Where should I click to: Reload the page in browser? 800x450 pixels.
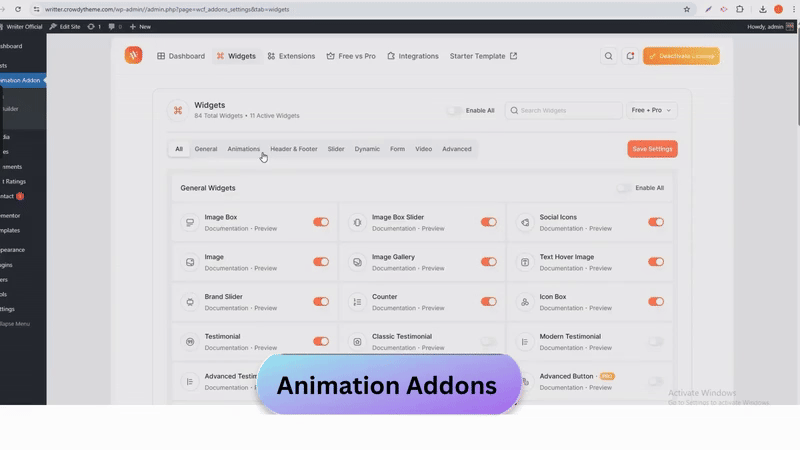[18, 9]
